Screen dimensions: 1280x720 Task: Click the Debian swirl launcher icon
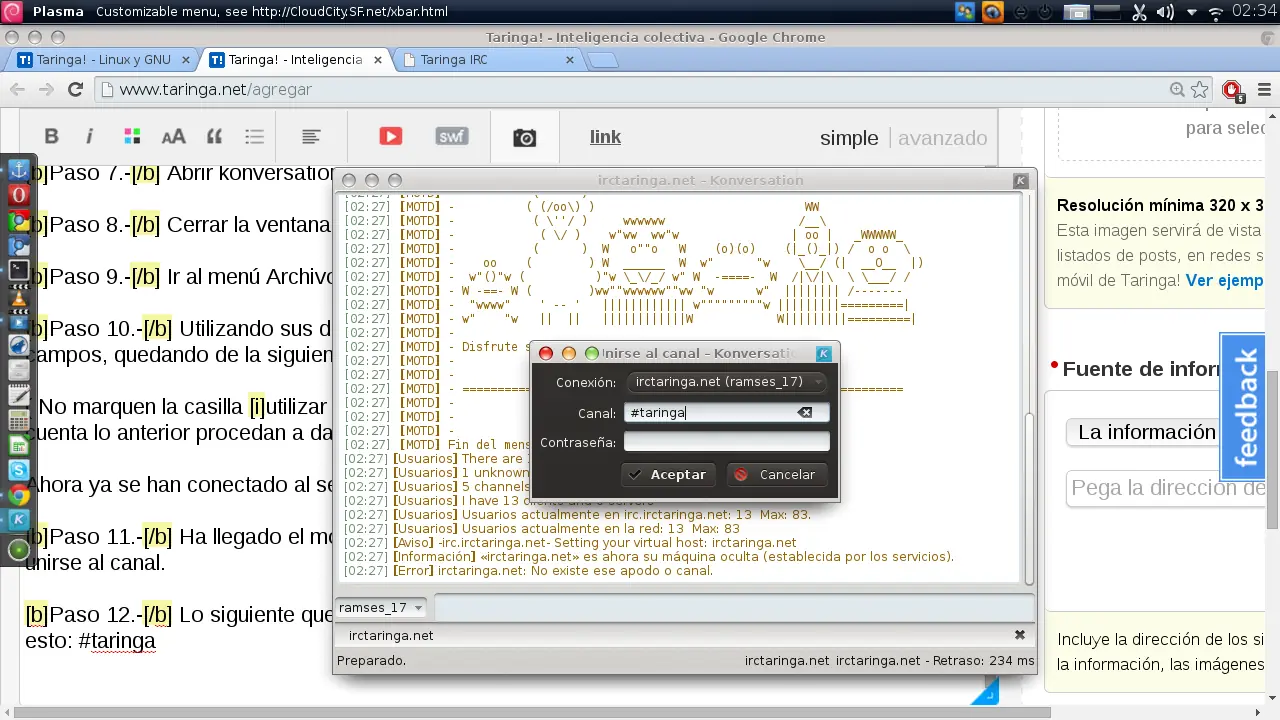point(13,12)
